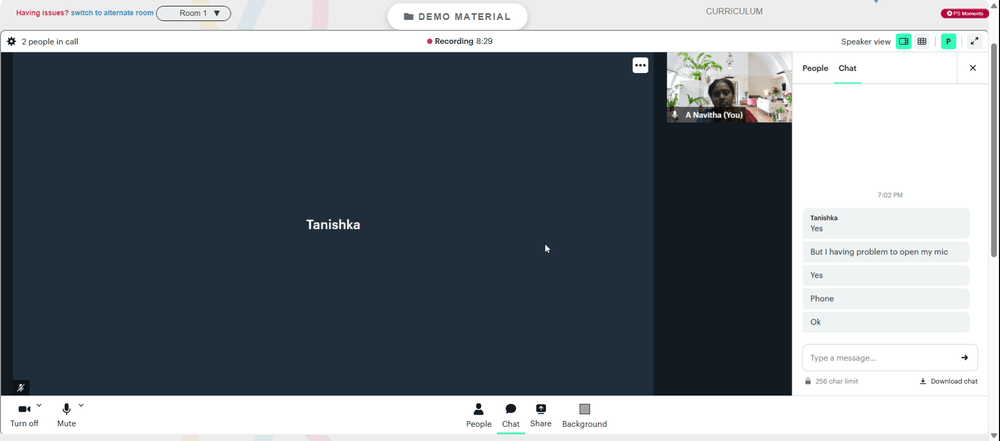Image resolution: width=1000 pixels, height=441 pixels.
Task: Click the '2 people in call' label
Action: coord(50,41)
